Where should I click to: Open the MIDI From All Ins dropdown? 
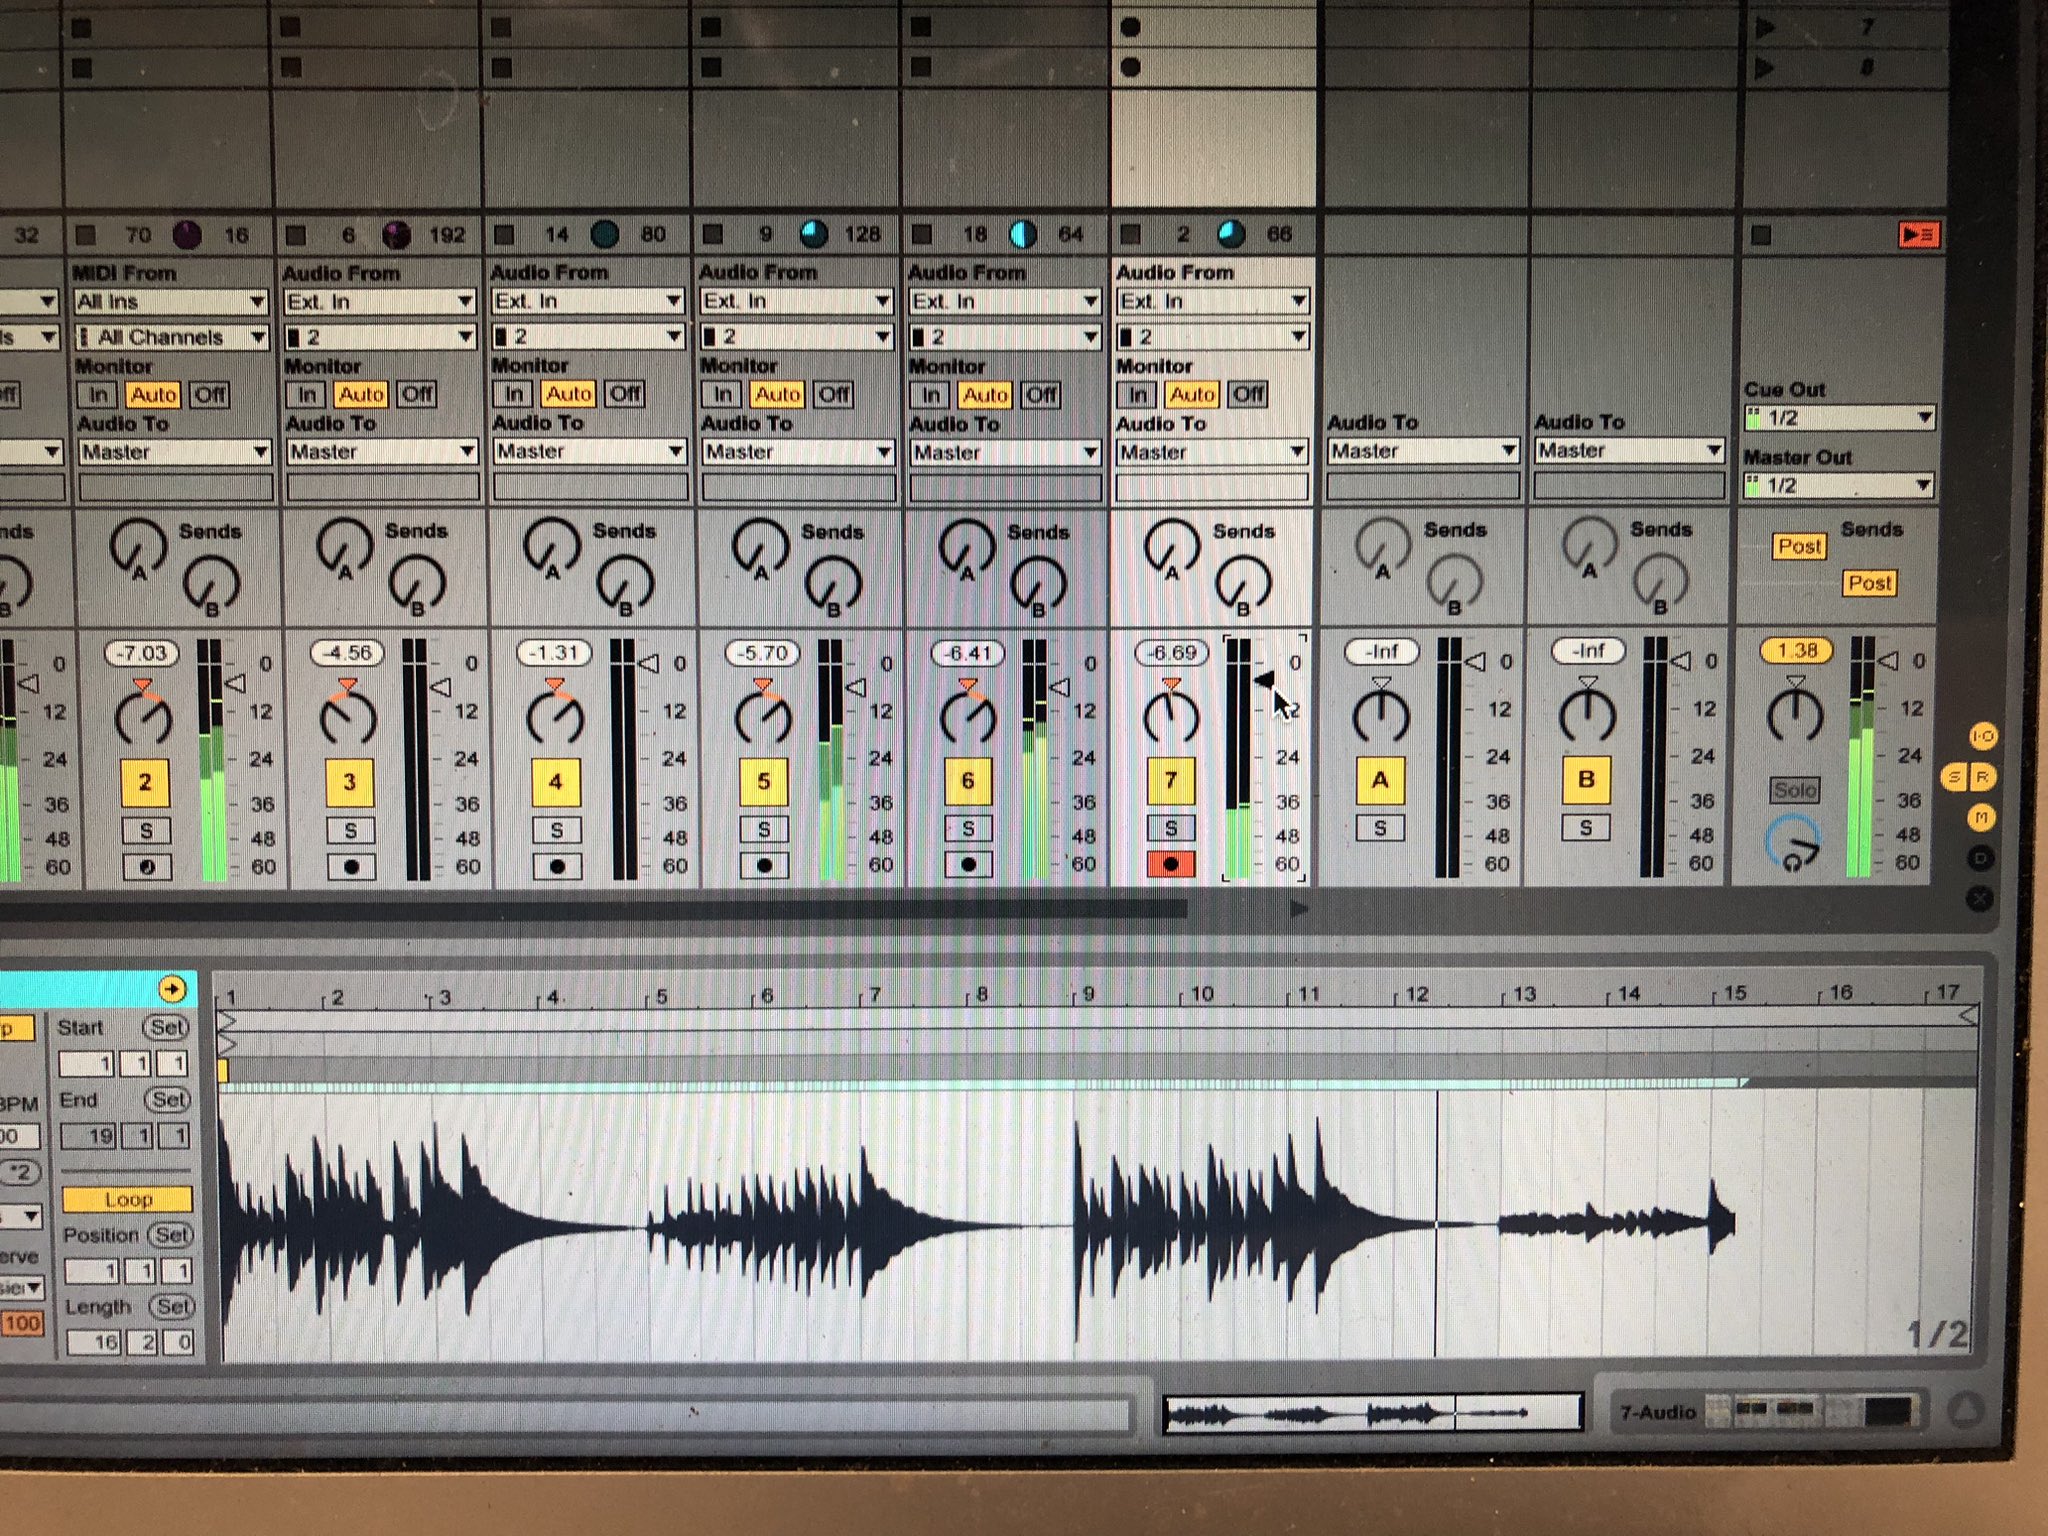(x=172, y=301)
